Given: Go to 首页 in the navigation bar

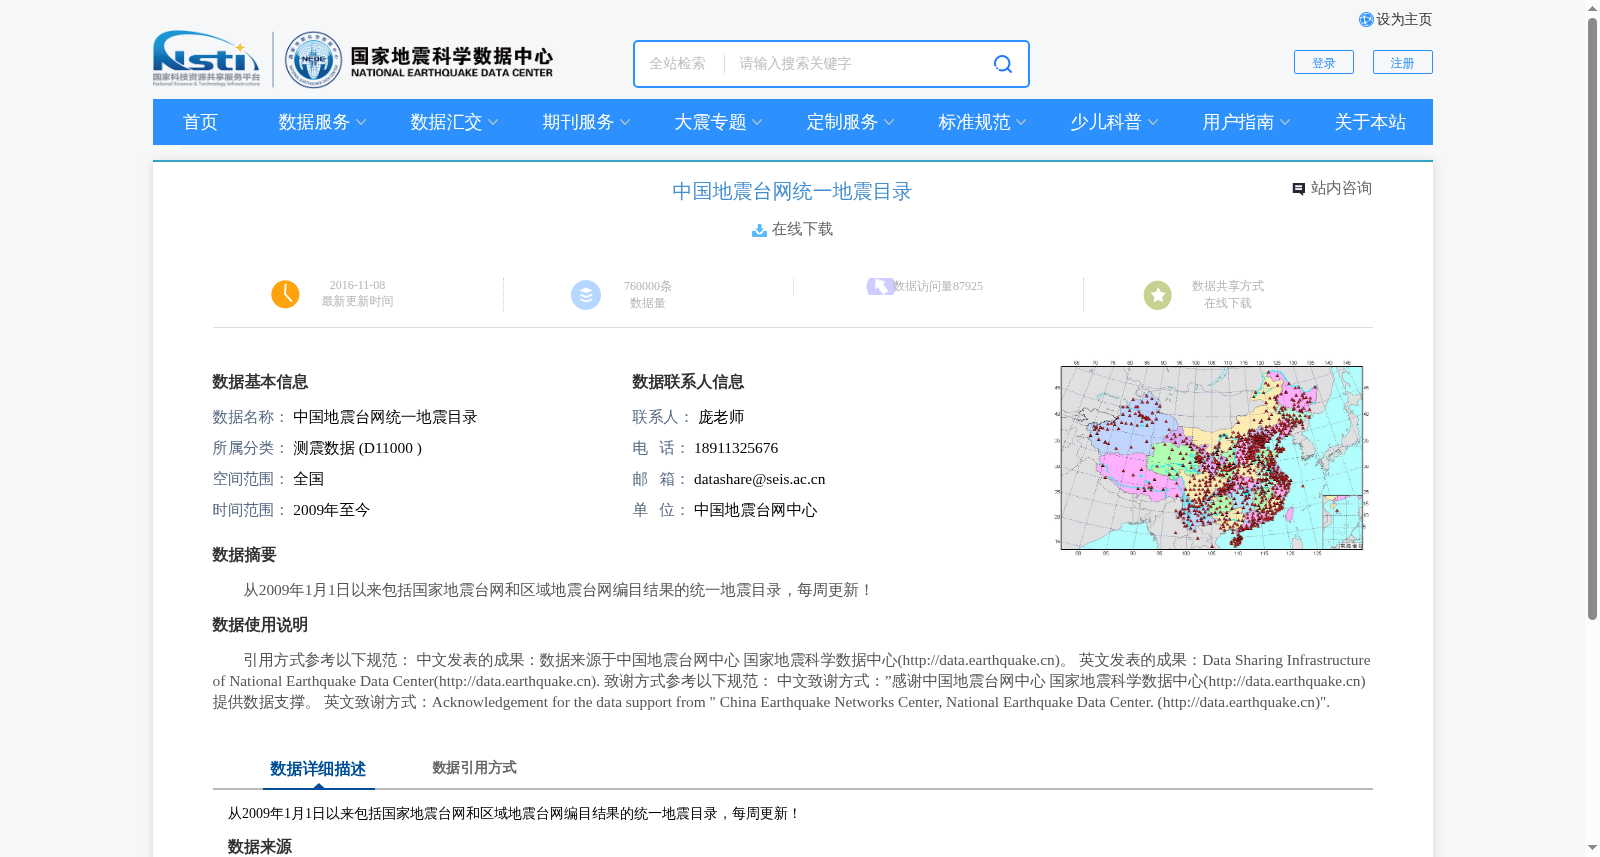Looking at the screenshot, I should (x=200, y=122).
